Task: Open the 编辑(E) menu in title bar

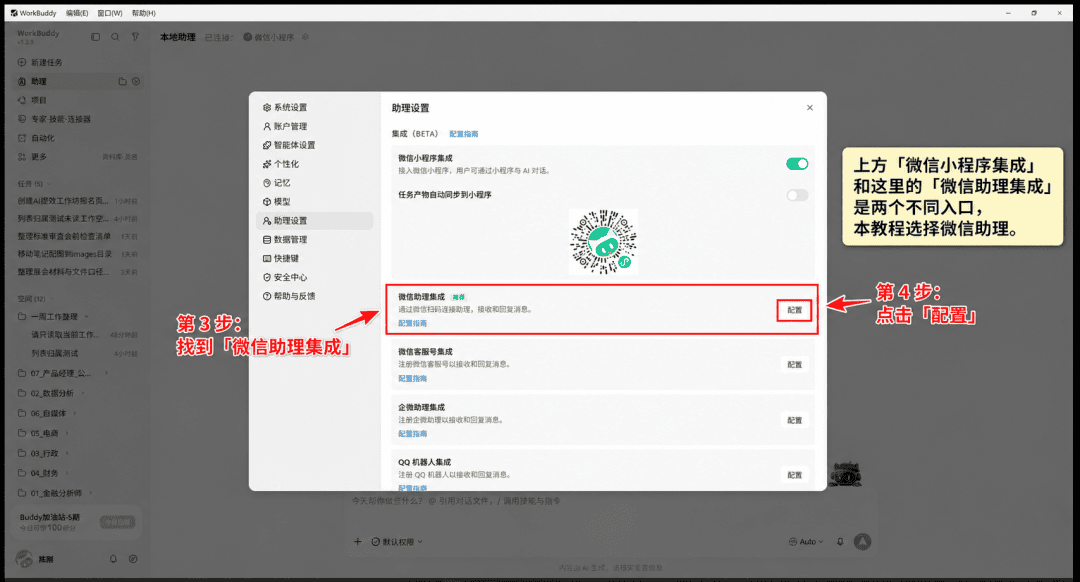Action: click(x=77, y=13)
